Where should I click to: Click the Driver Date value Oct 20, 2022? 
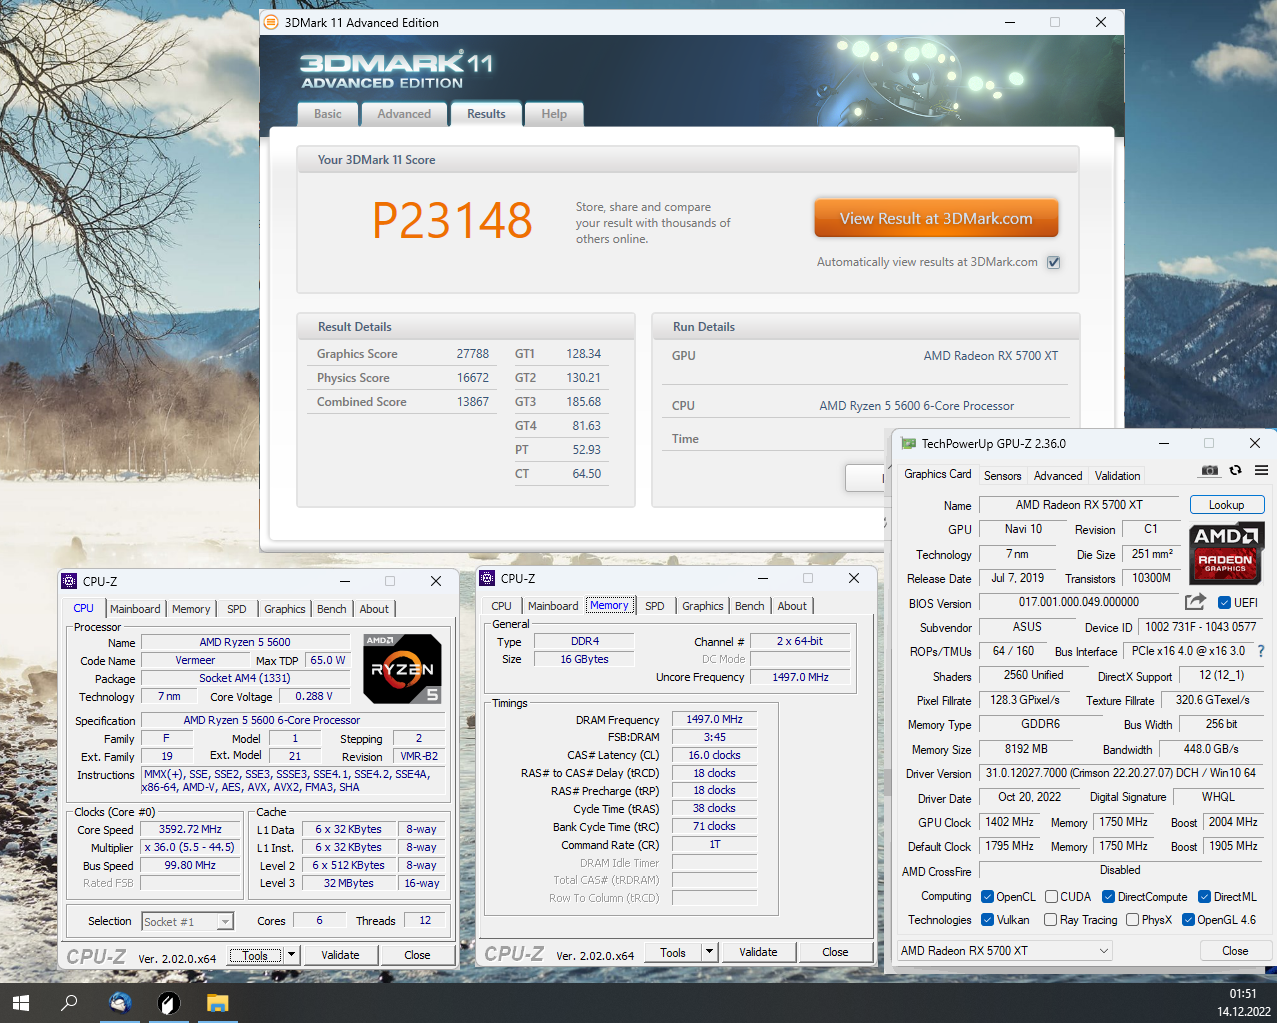(1029, 797)
